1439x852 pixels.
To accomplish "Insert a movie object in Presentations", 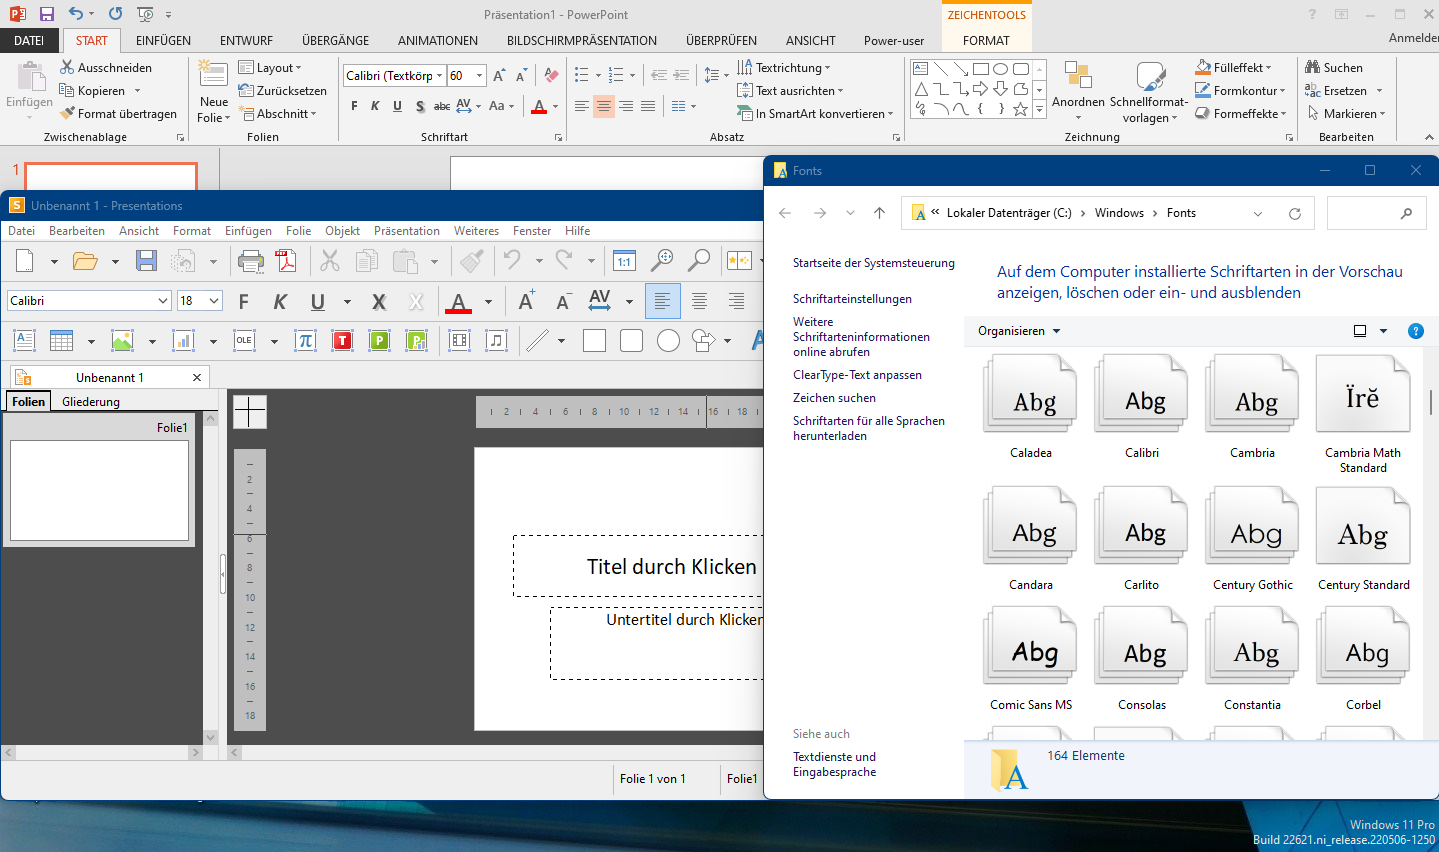I will click(x=459, y=340).
